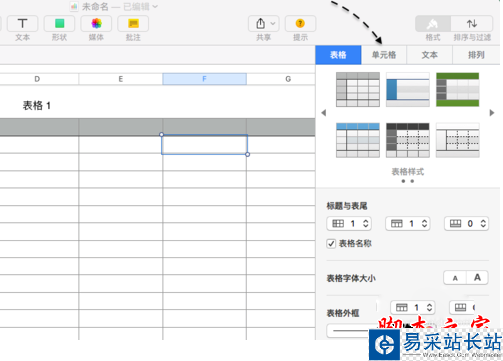The height and width of the screenshot is (361, 503).
Task: Decrease table font size with small A
Action: point(455,278)
